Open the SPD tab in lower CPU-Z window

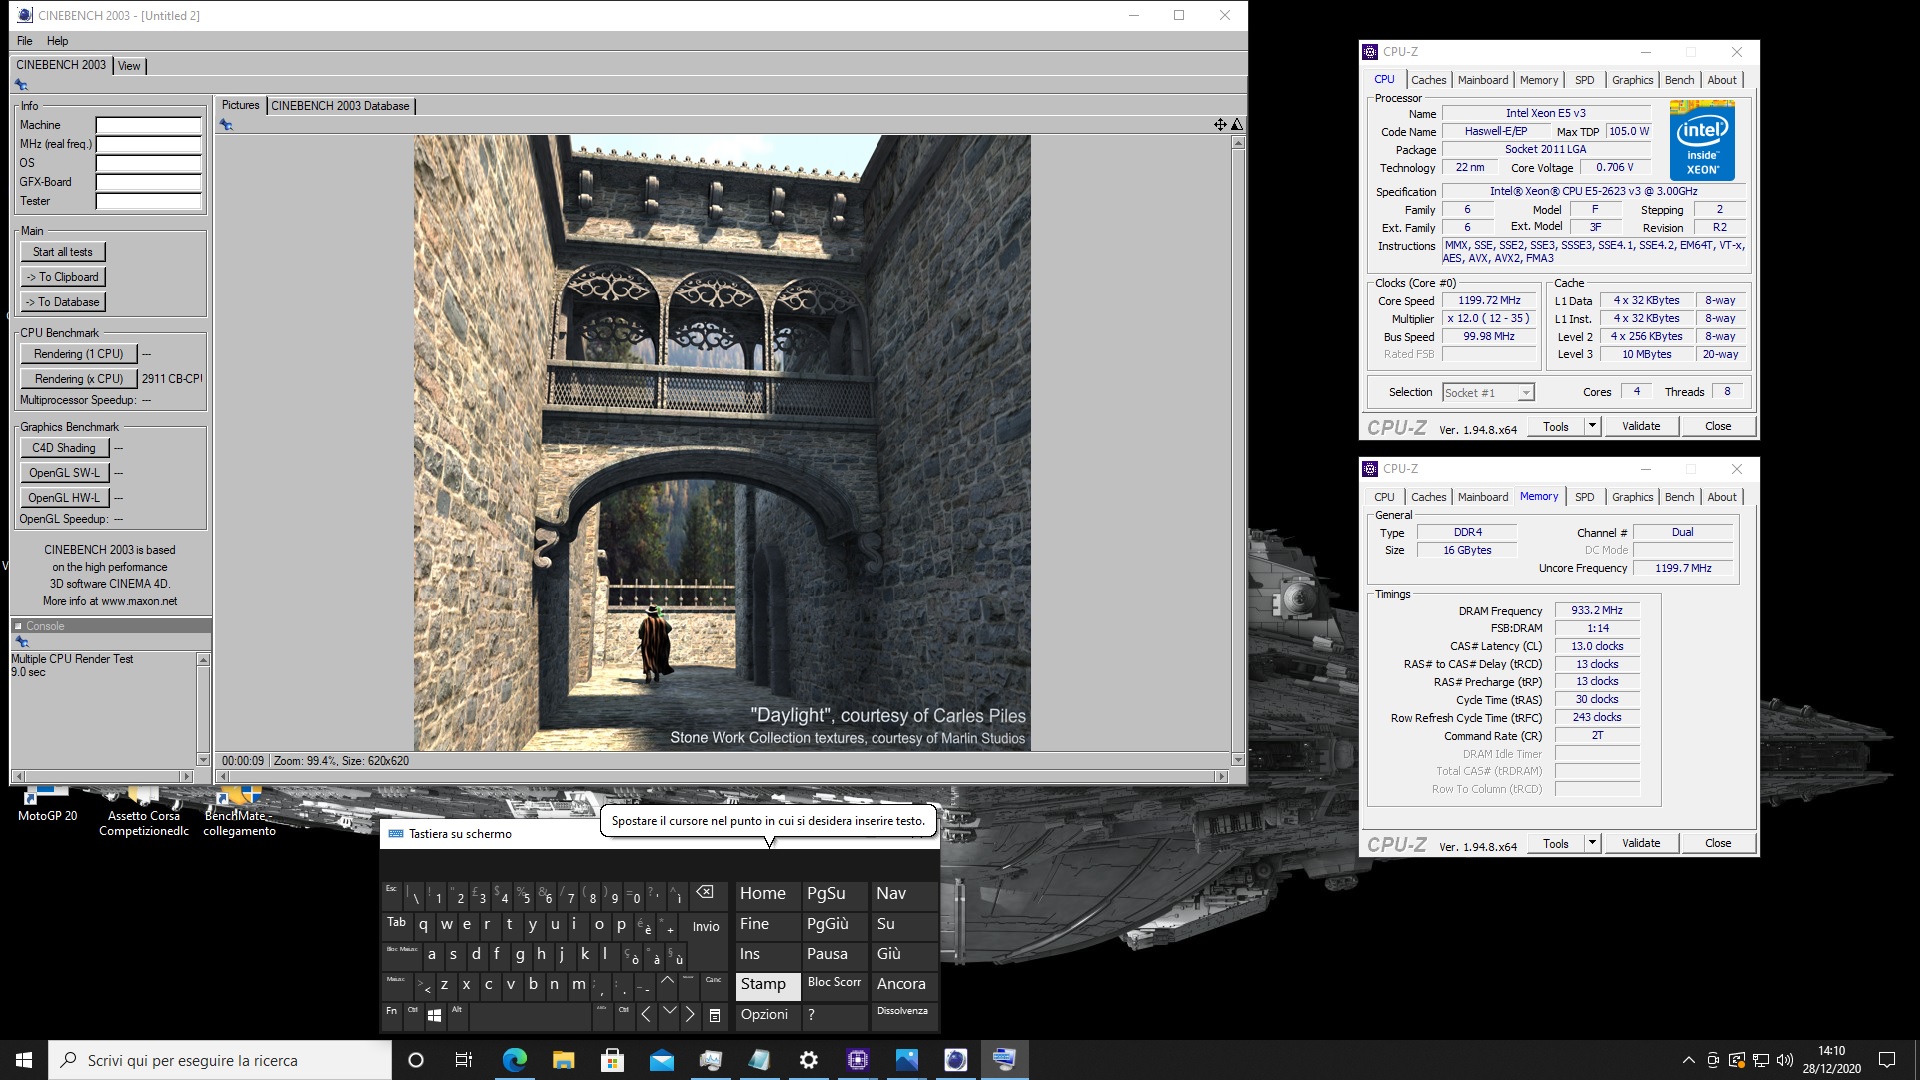coord(1584,497)
